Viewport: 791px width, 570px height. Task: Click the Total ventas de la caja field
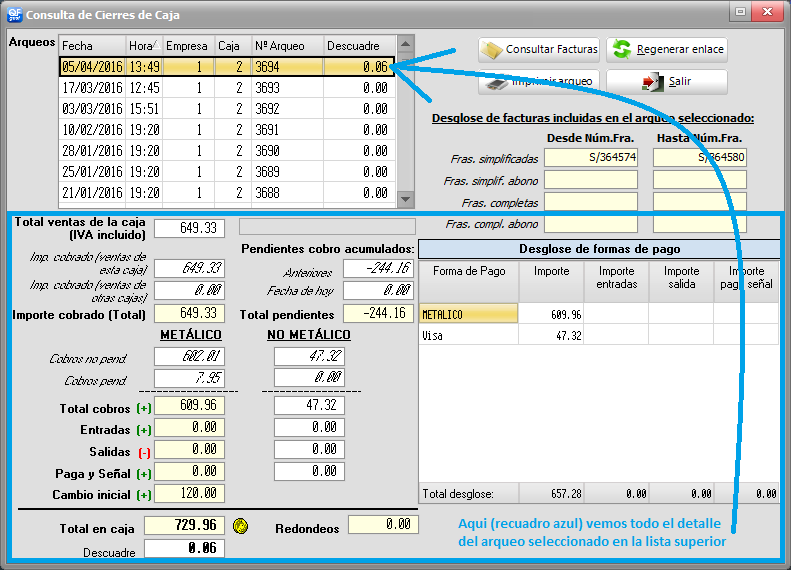click(x=189, y=228)
